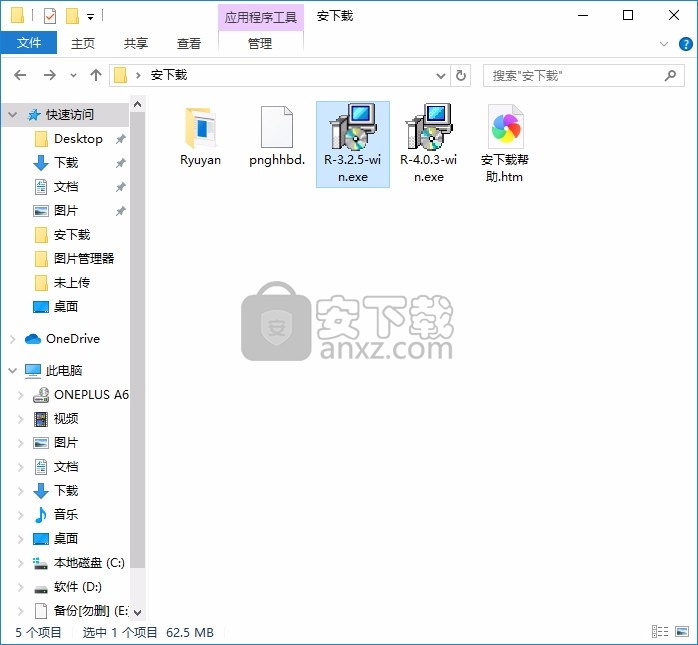
Task: Expand the ribbon chevron
Action: tap(664, 44)
